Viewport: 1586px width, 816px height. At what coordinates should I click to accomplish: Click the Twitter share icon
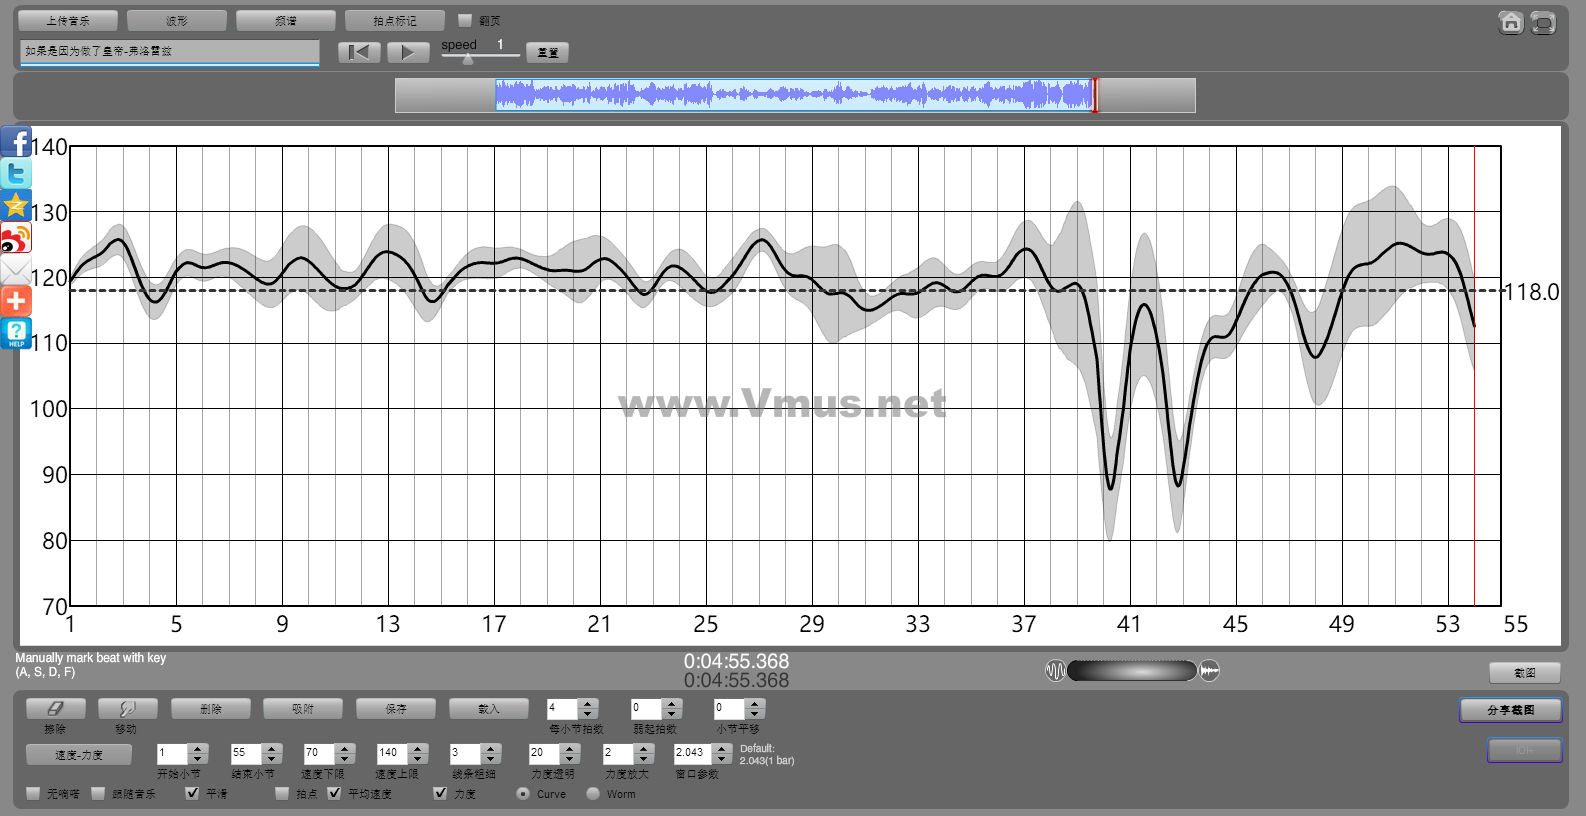coord(16,174)
